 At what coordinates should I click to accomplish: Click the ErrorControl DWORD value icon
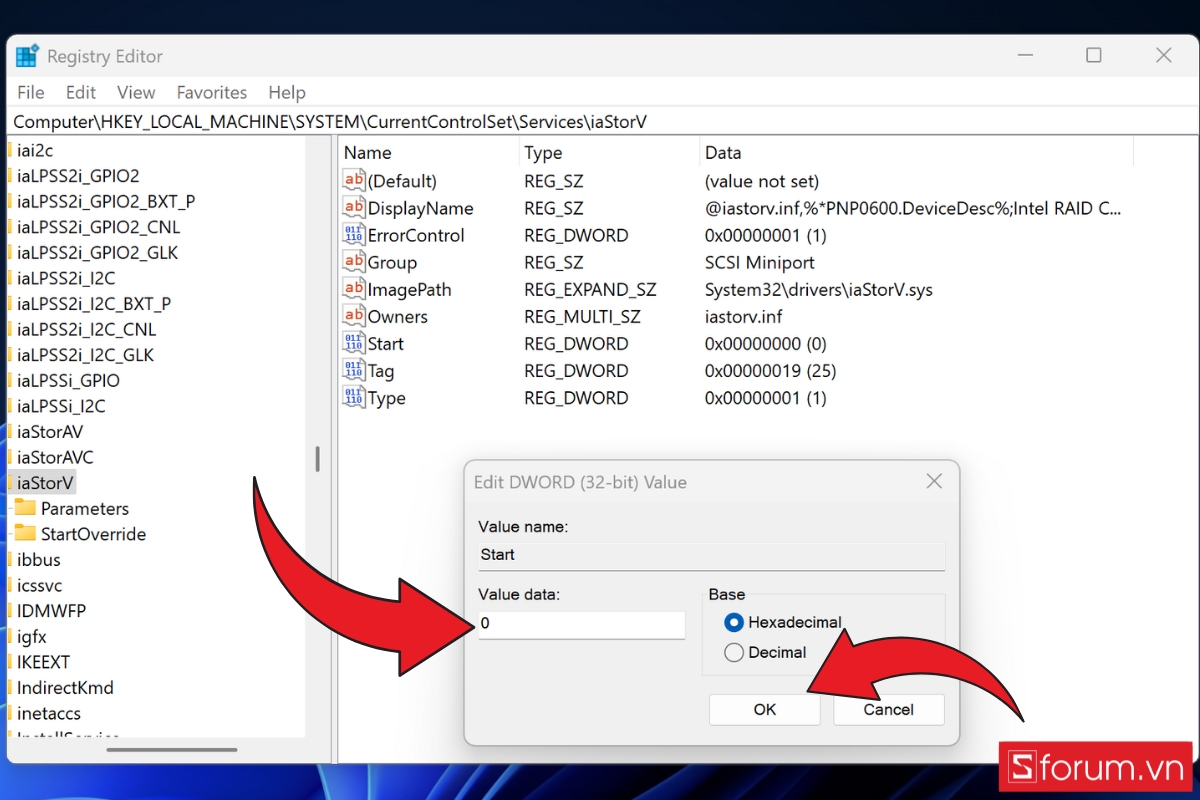click(x=354, y=235)
